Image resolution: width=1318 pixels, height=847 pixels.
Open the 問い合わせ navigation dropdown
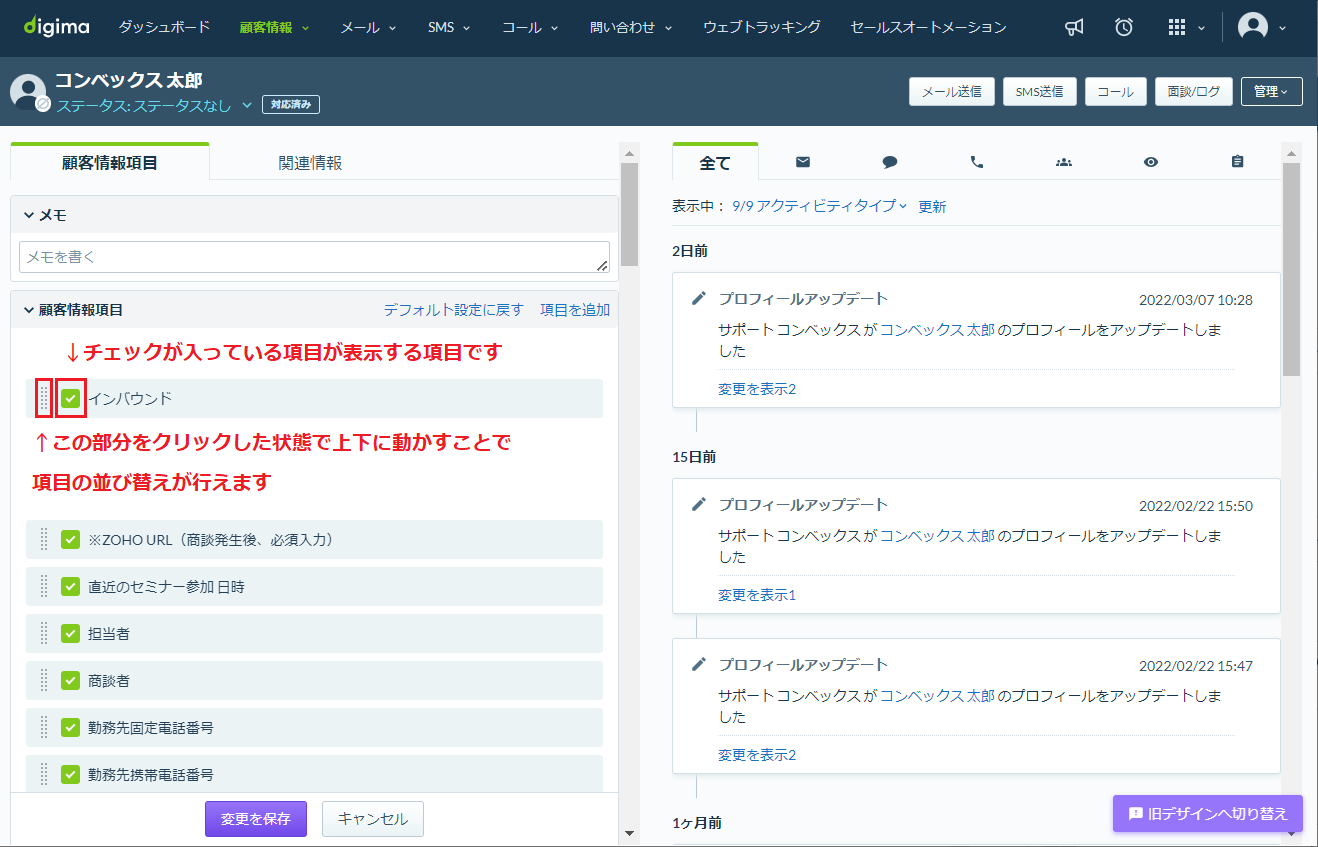click(631, 28)
